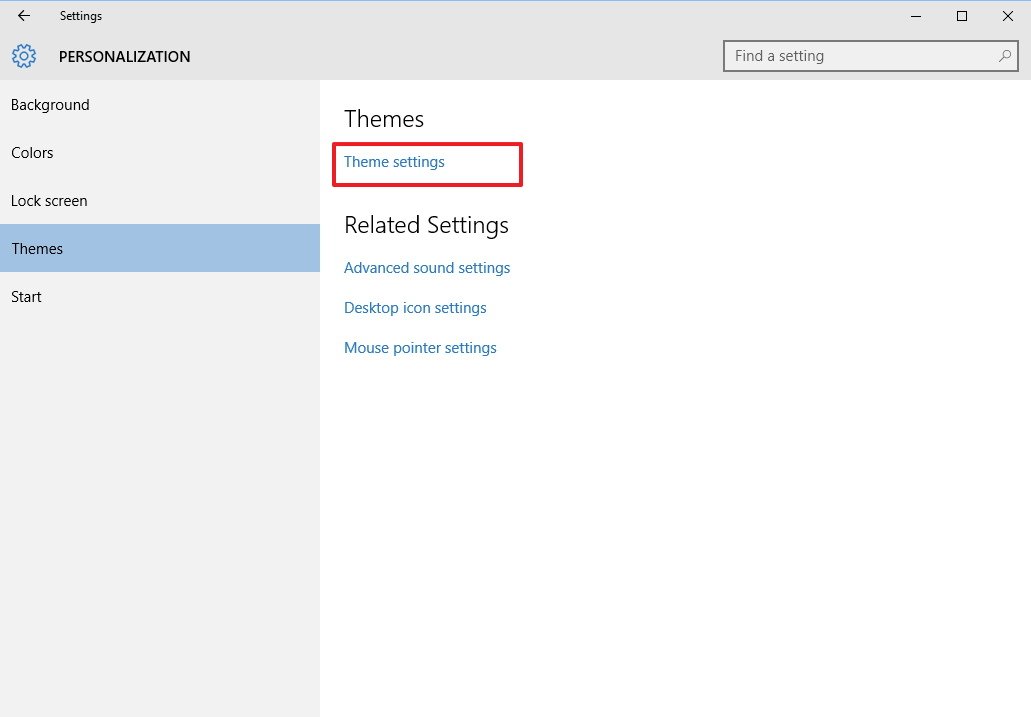This screenshot has width=1031, height=717.
Task: Open the Theme settings link
Action: (394, 162)
